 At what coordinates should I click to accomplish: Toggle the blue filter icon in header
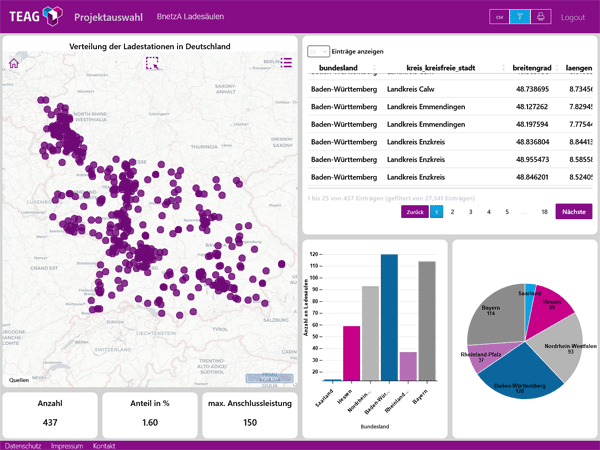coord(520,17)
